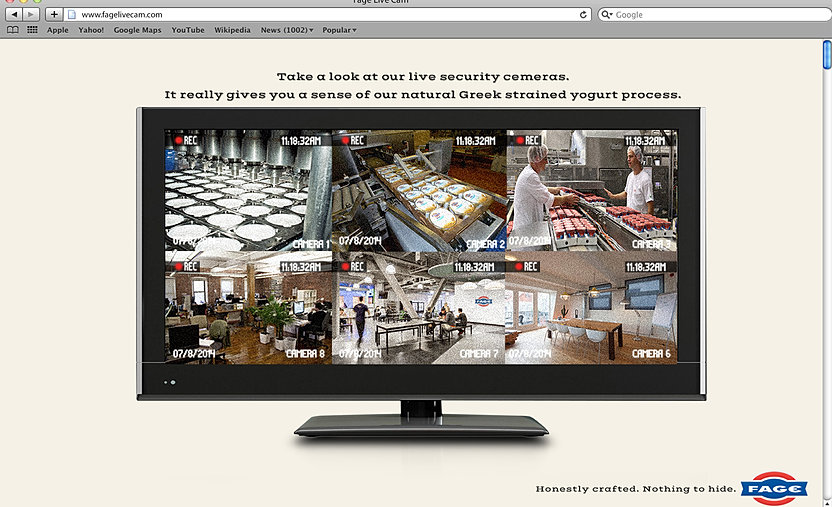Click the monitor power indicator light

tap(173, 382)
